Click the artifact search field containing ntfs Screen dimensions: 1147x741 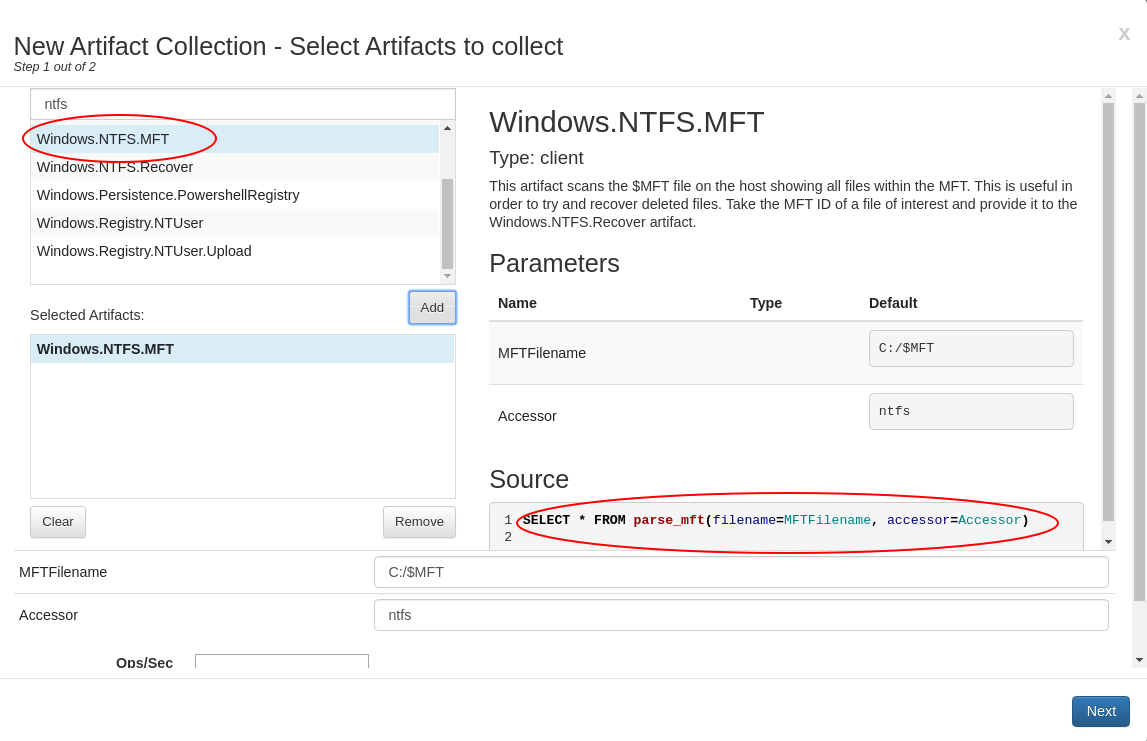tap(243, 104)
